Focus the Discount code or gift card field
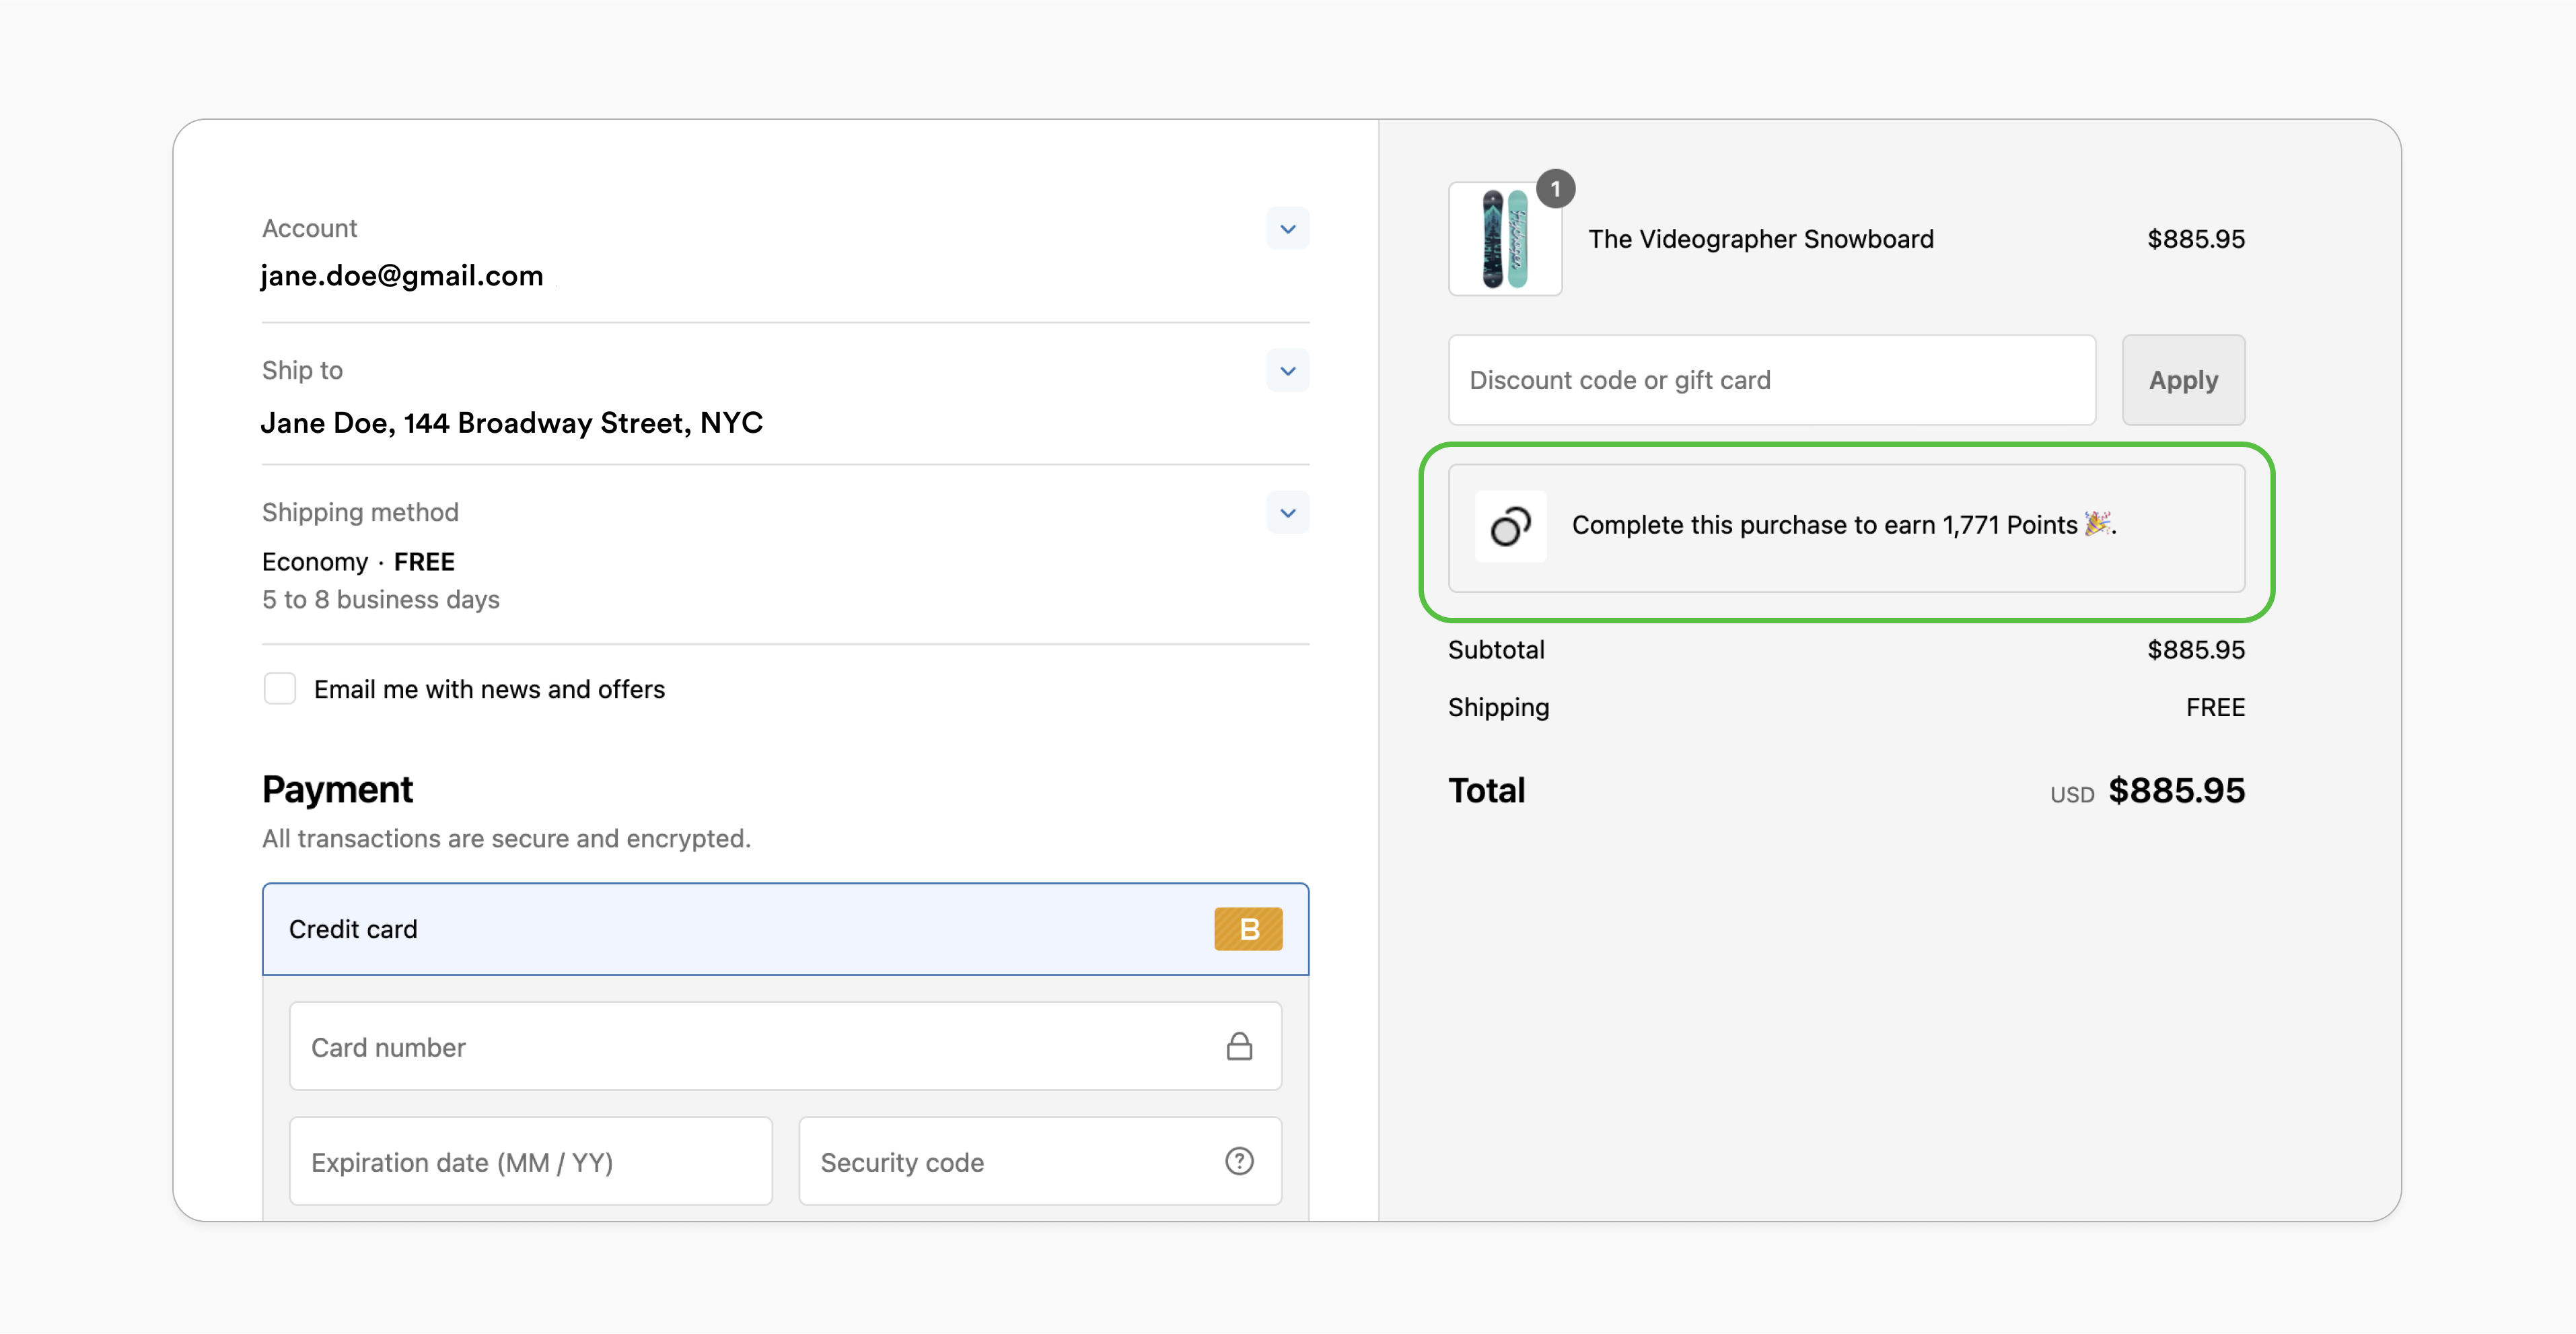Viewport: 2576px width, 1334px height. point(1770,380)
